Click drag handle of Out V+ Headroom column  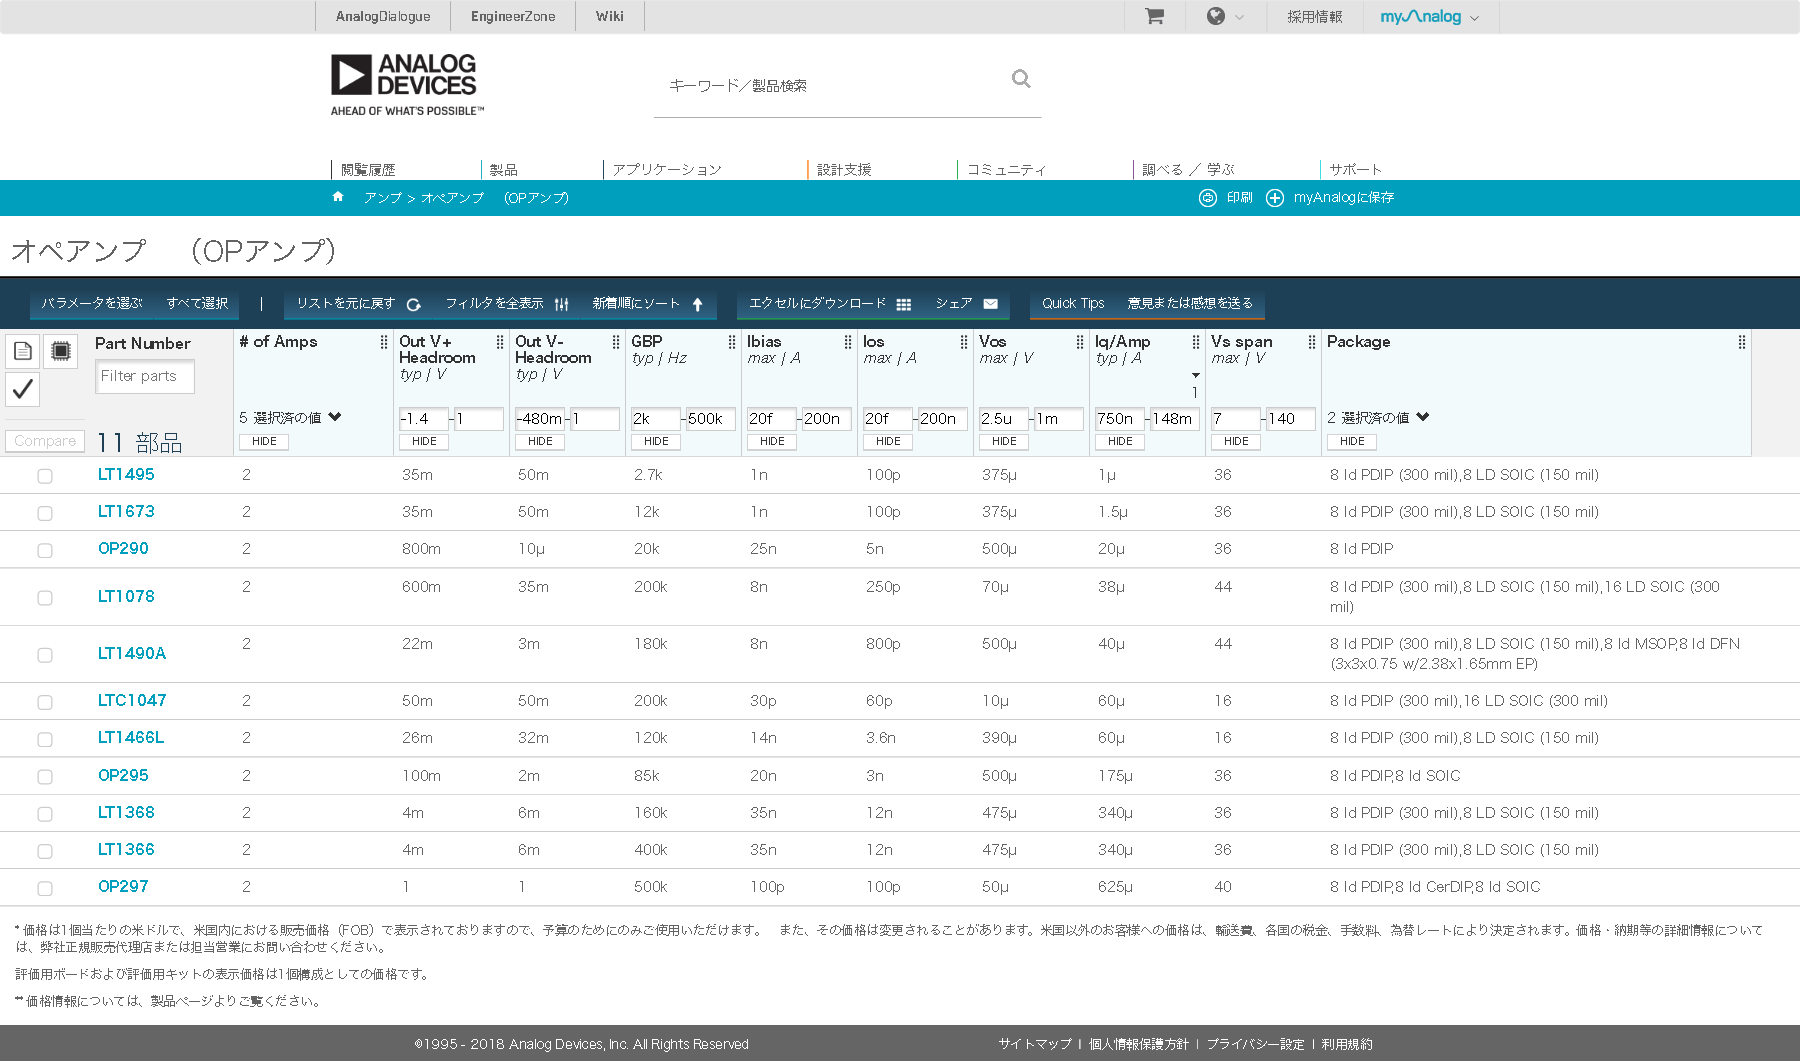point(500,342)
